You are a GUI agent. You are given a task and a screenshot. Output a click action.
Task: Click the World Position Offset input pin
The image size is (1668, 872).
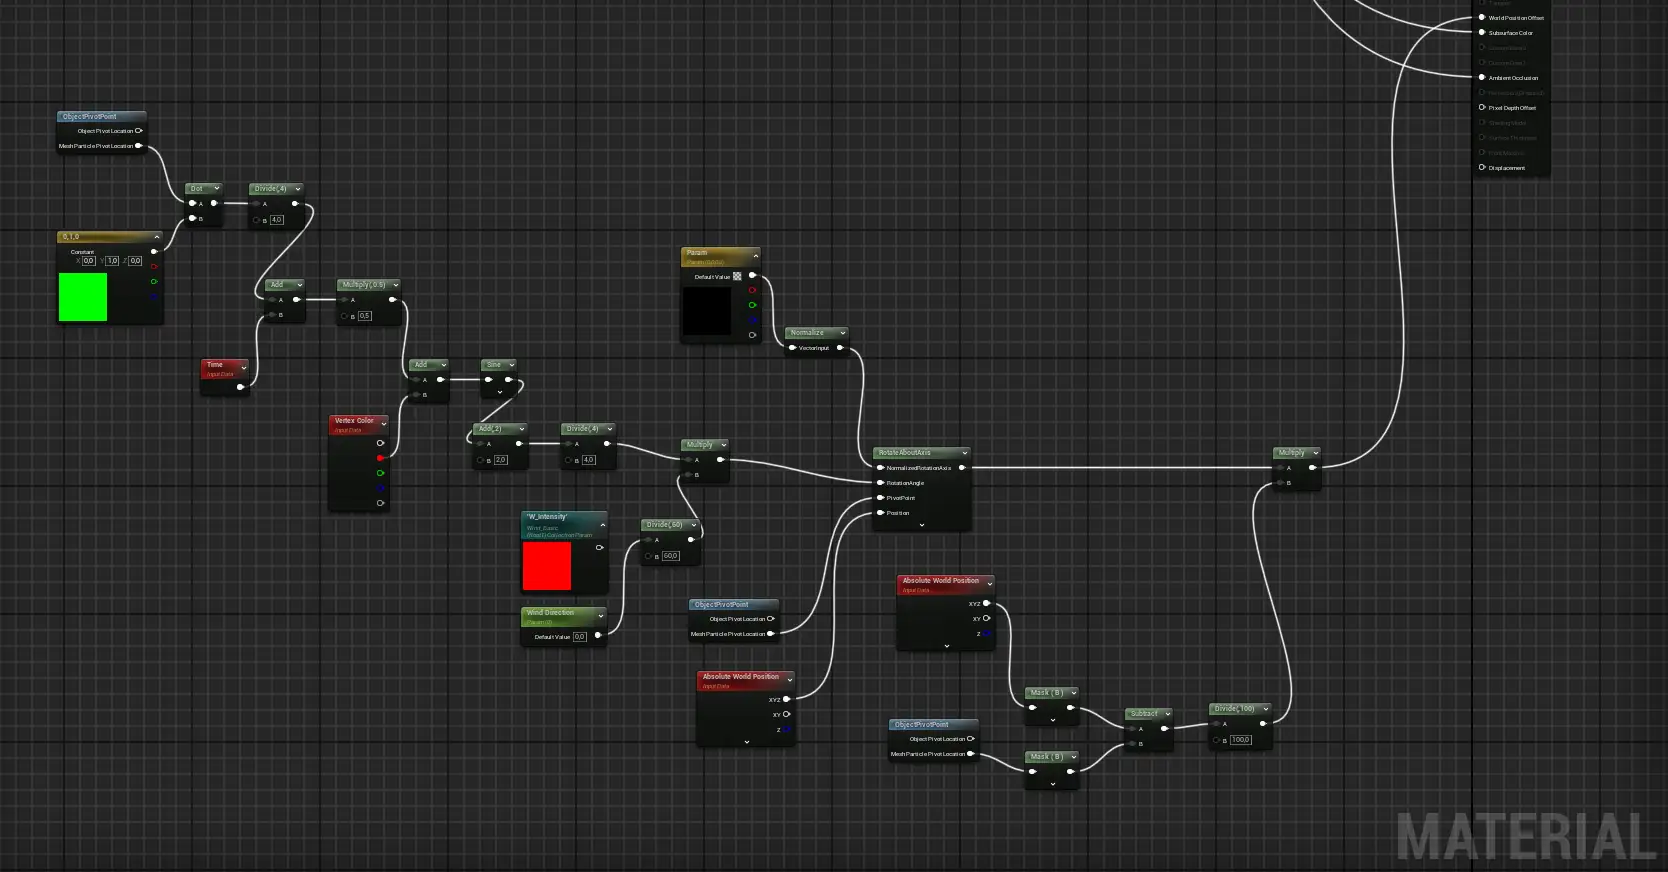tap(1482, 18)
